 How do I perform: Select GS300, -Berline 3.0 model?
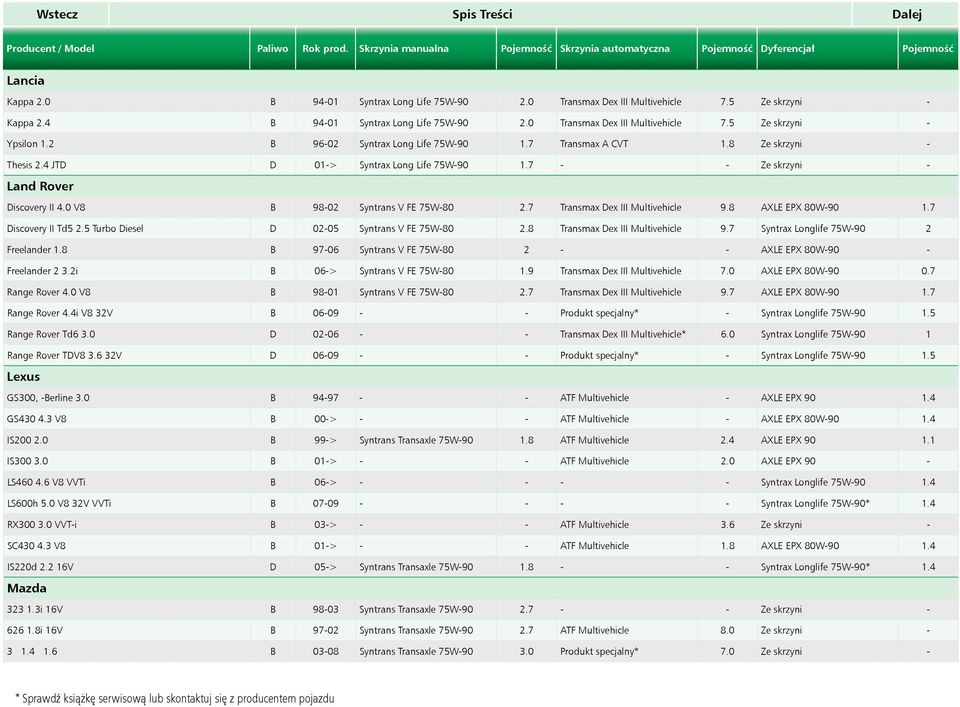[x=48, y=397]
